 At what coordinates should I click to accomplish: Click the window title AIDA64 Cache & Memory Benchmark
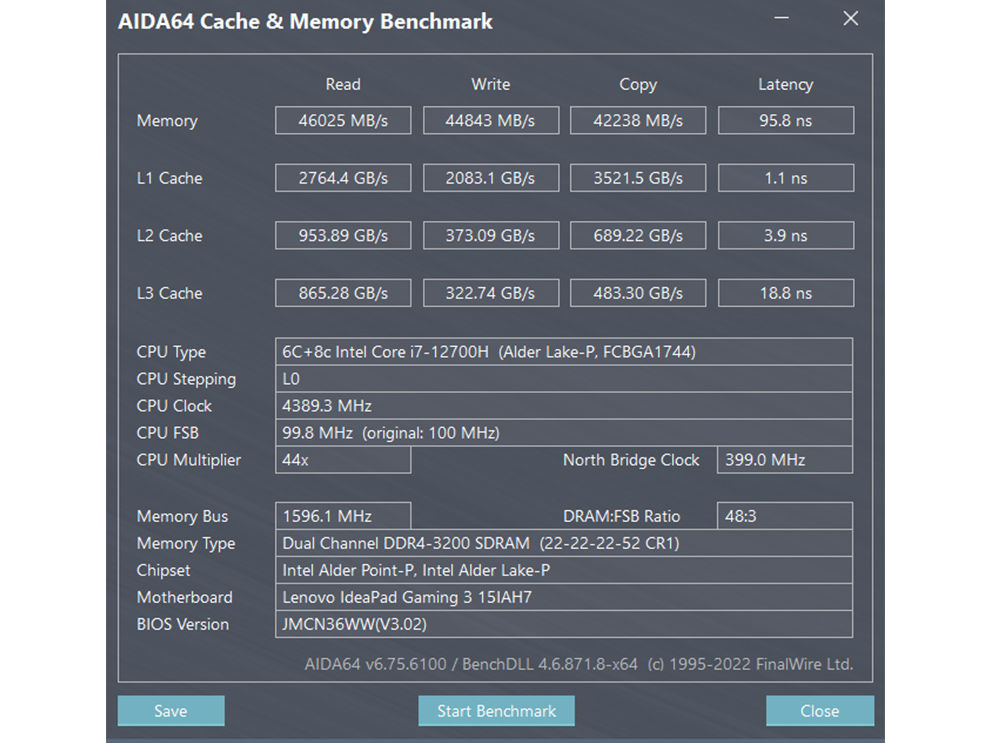(305, 21)
